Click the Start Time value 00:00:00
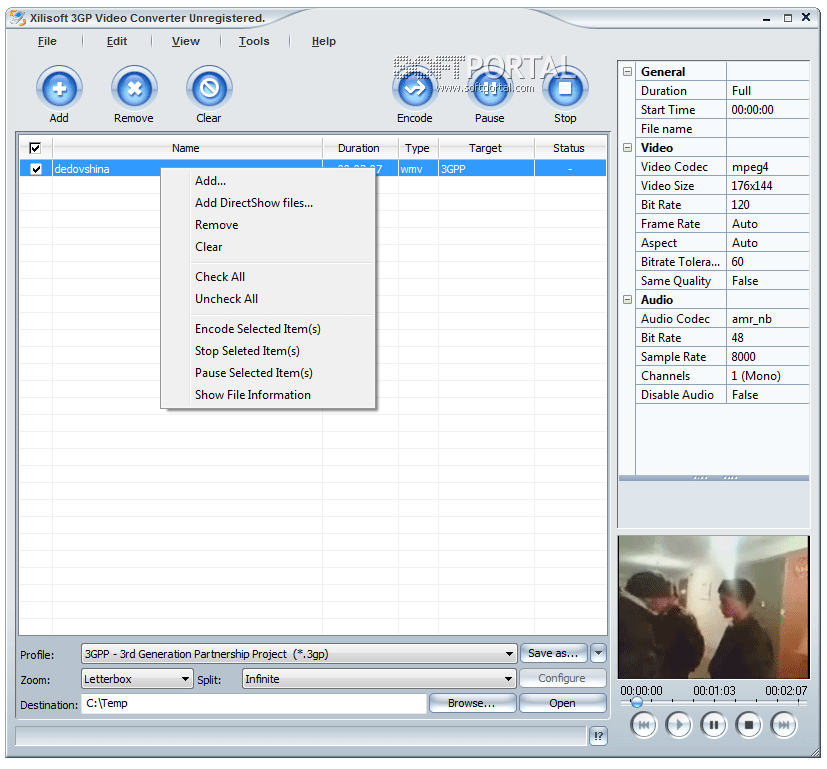Image resolution: width=827 pixels, height=769 pixels. 767,110
